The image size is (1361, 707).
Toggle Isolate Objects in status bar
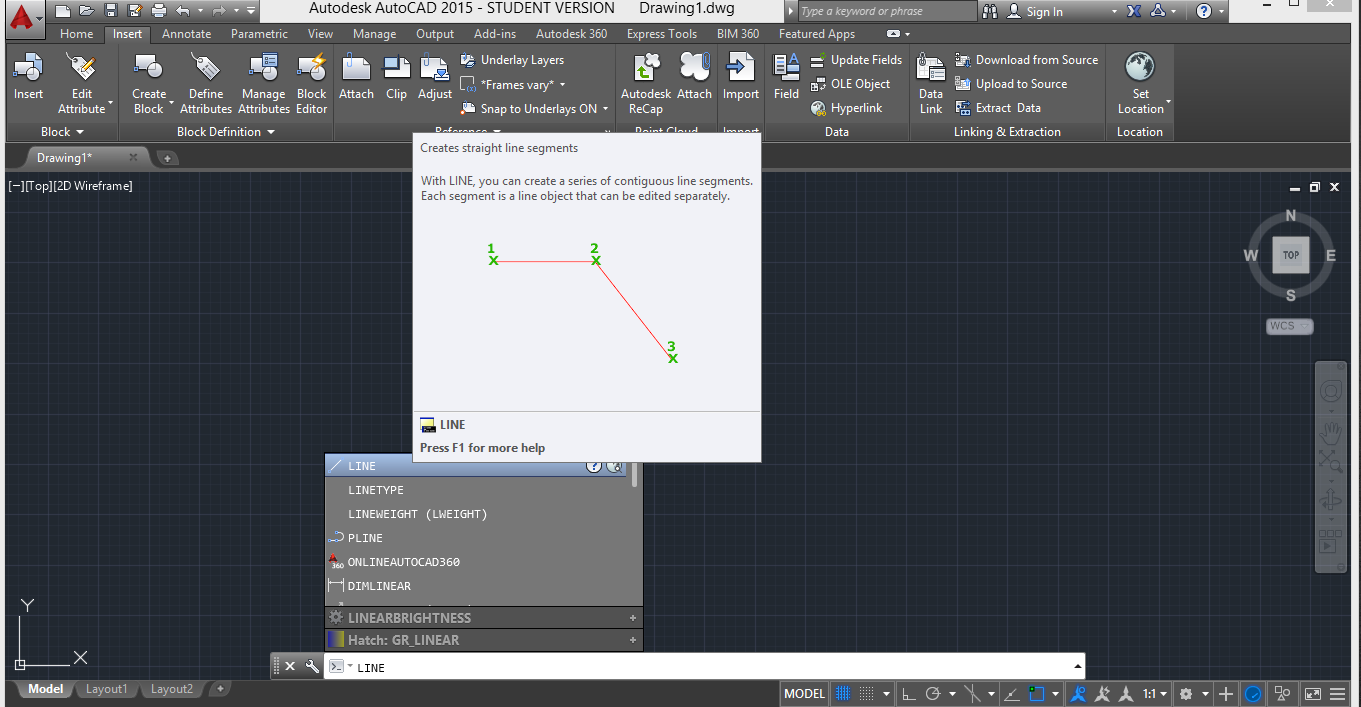point(1282,693)
